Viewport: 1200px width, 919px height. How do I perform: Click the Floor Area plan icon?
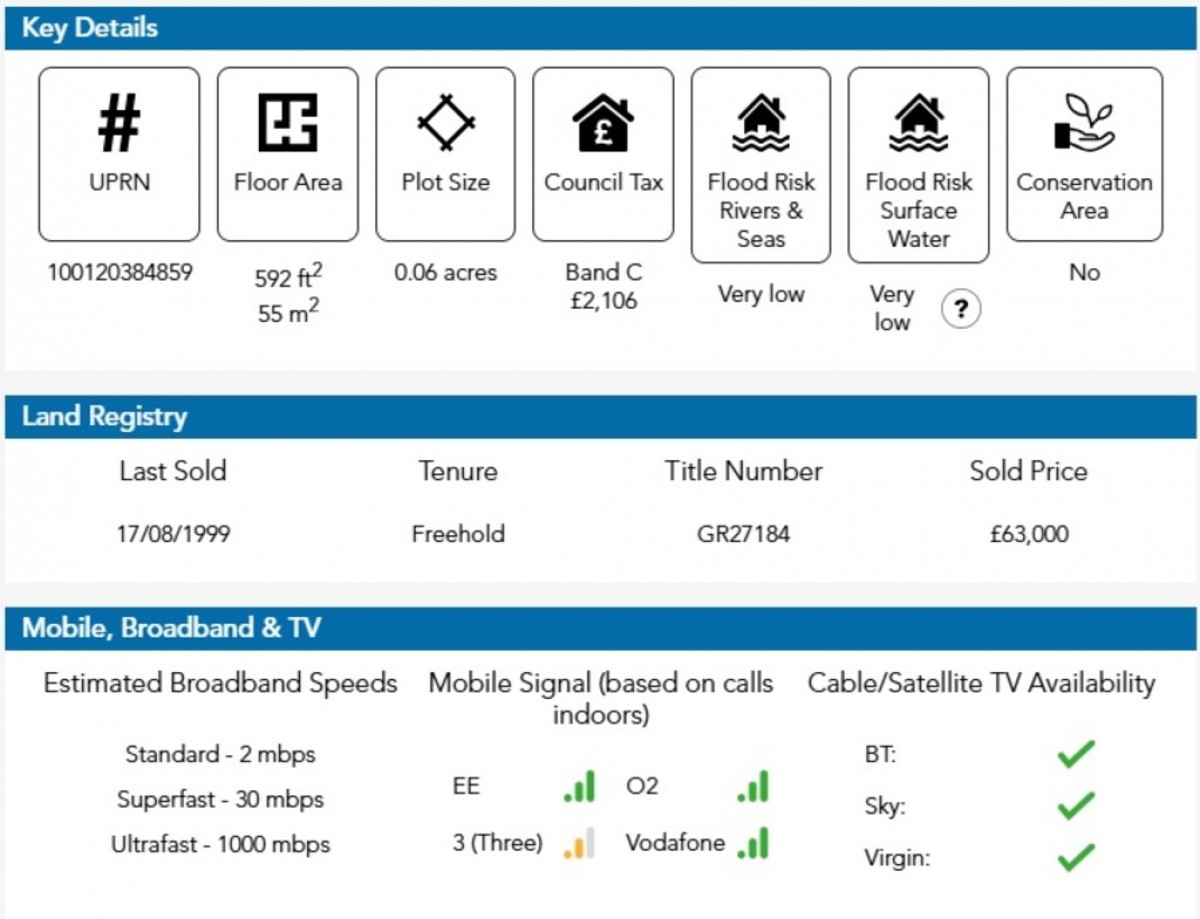pos(288,123)
